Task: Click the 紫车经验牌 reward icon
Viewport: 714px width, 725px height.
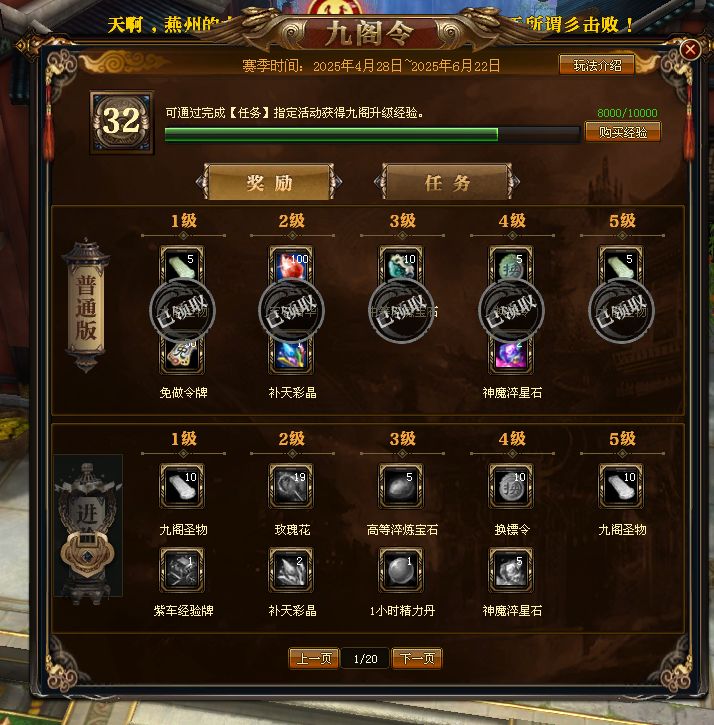Action: 182,570
